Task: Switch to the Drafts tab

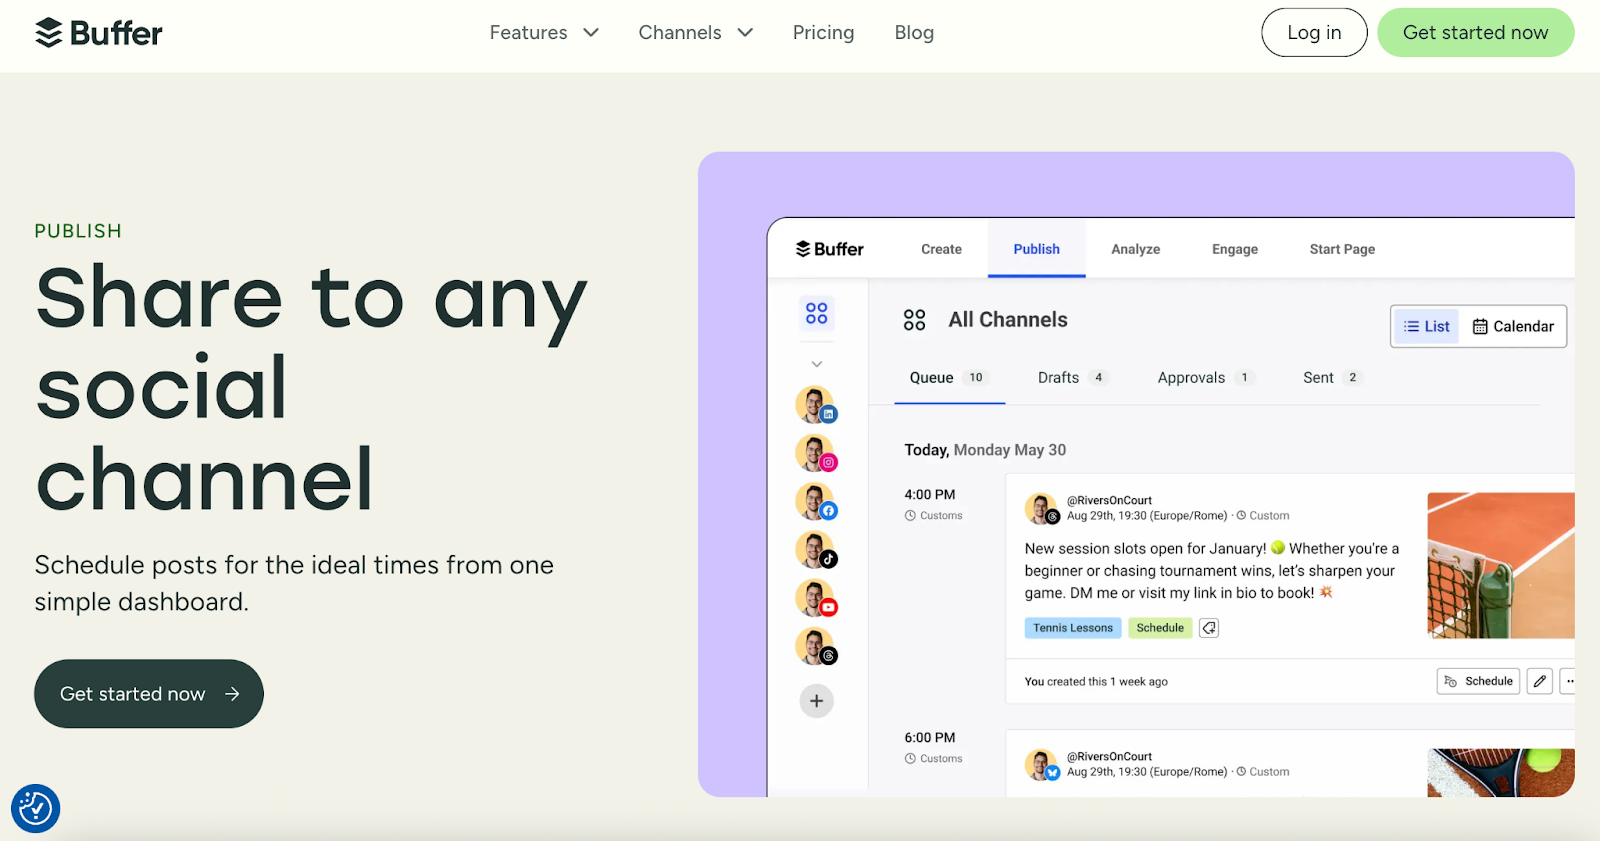Action: coord(1058,378)
